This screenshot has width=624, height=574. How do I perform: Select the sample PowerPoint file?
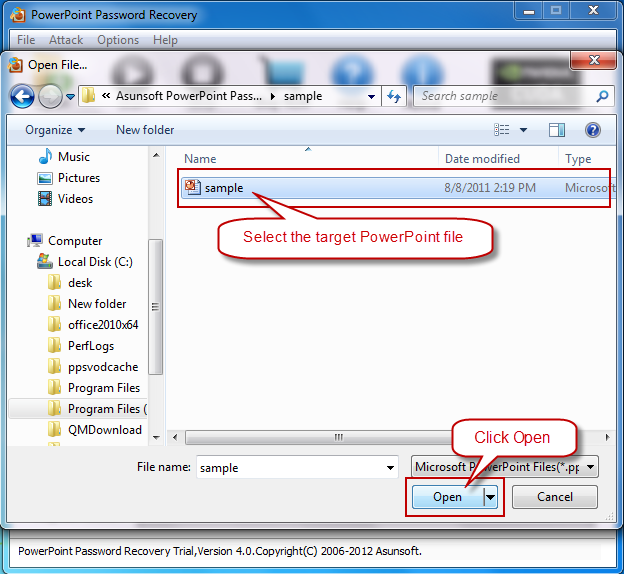[398, 188]
